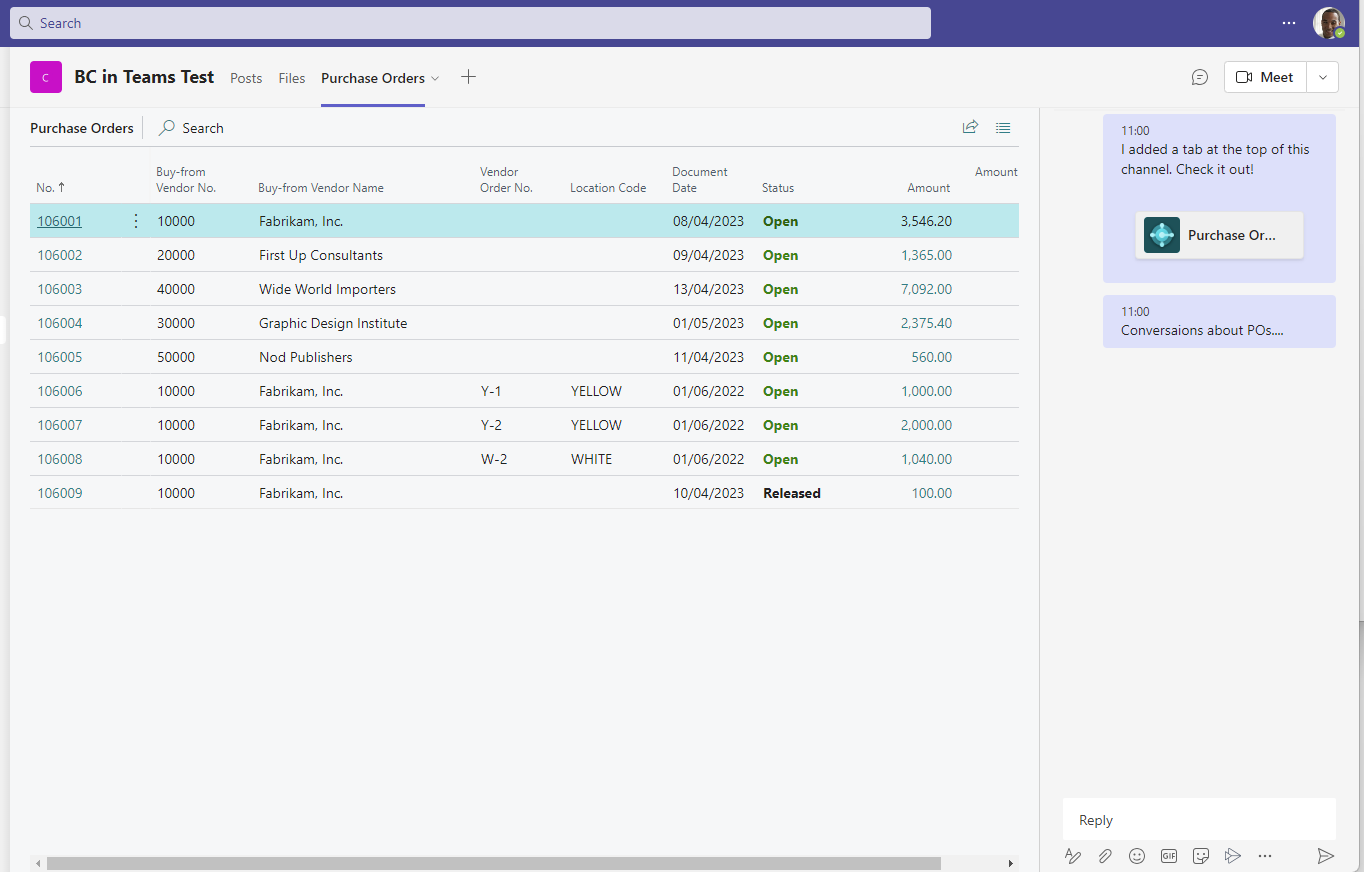This screenshot has height=872, width=1364.
Task: Open the Format text icon in reply
Action: [1073, 856]
